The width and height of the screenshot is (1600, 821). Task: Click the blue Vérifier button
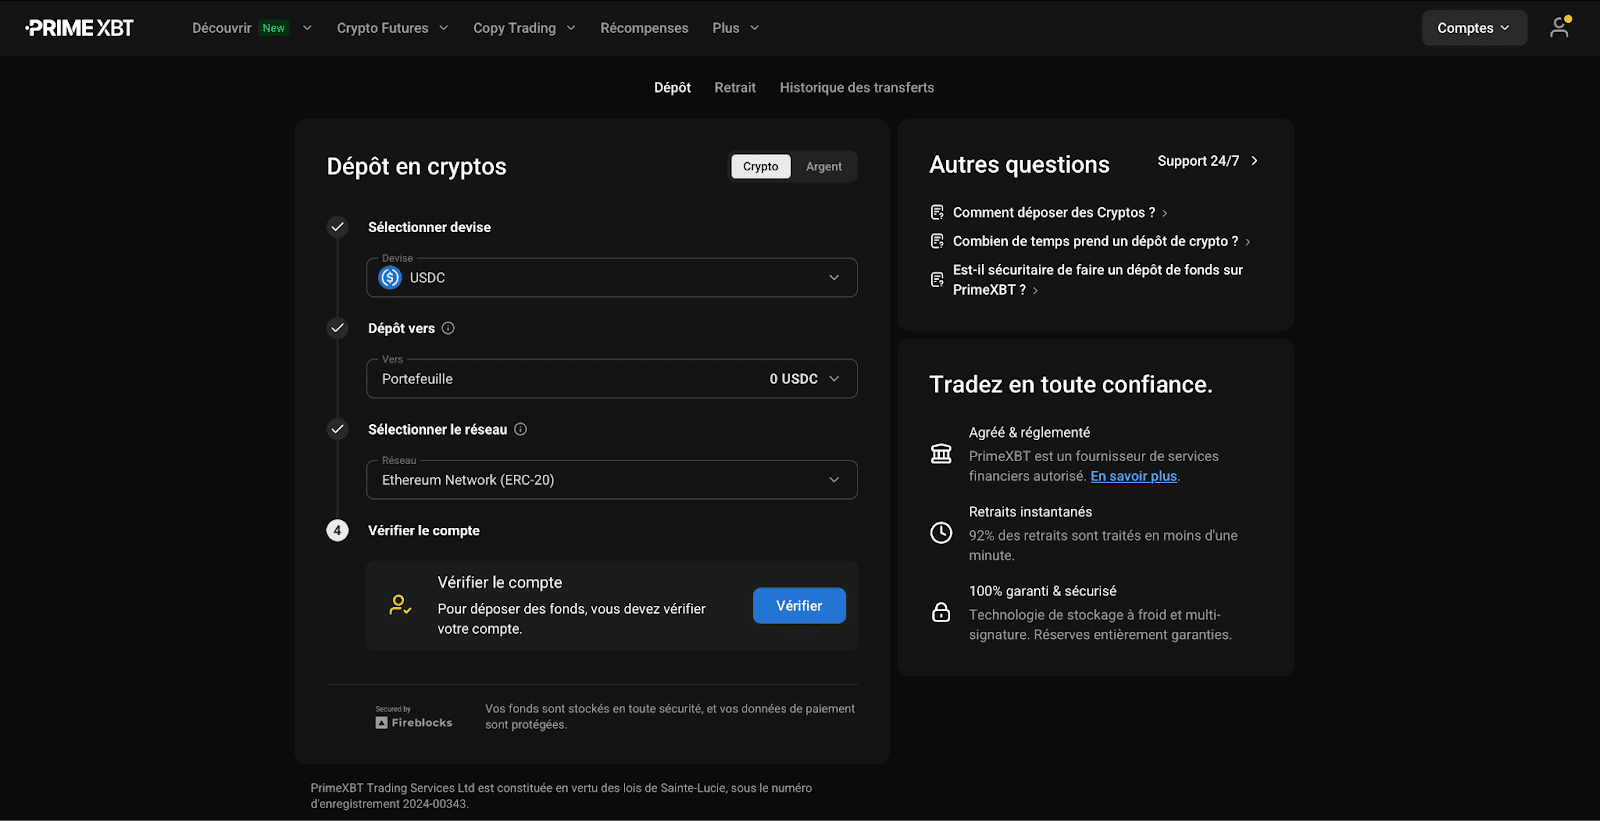click(x=799, y=606)
